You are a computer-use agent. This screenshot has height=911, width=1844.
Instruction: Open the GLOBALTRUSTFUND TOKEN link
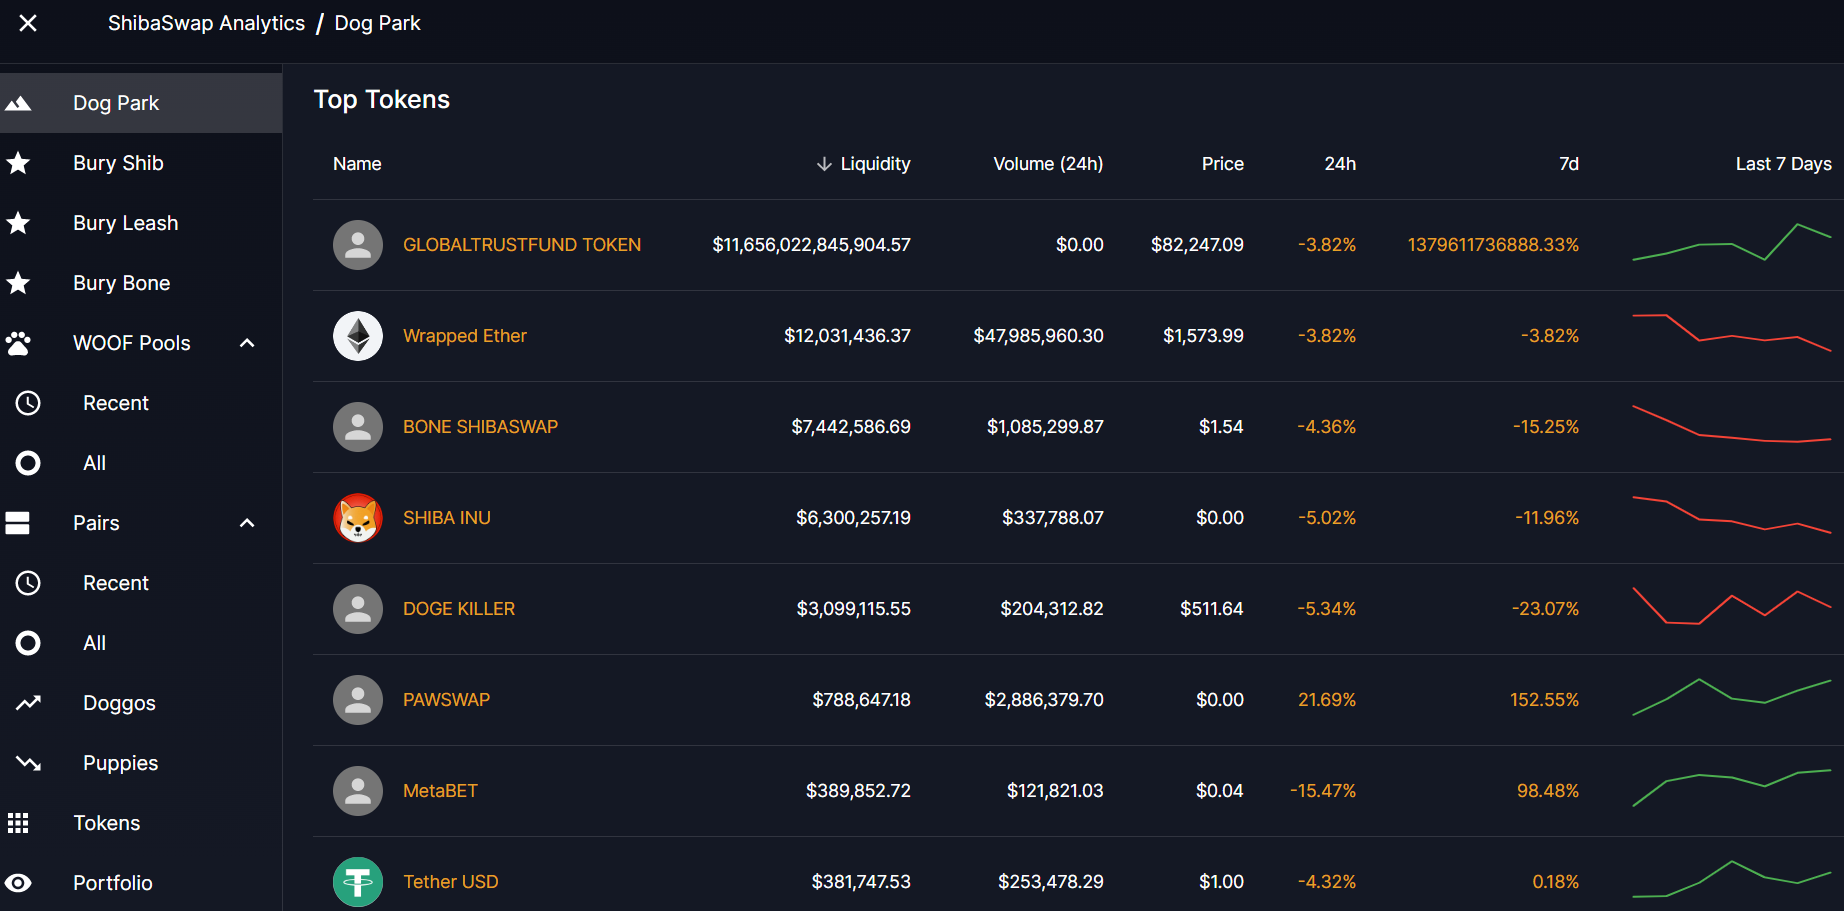pos(522,245)
